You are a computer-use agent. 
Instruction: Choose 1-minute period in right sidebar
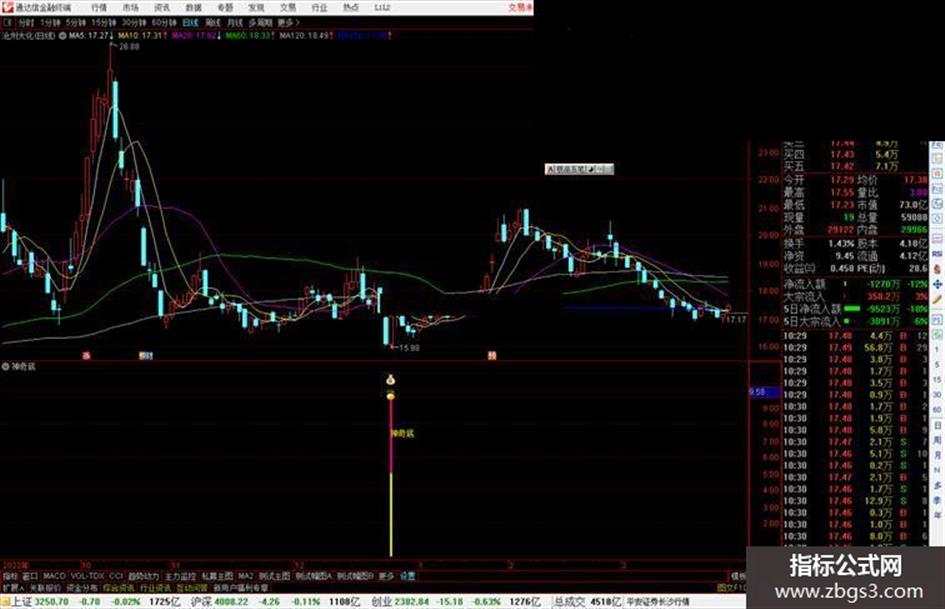click(937, 350)
